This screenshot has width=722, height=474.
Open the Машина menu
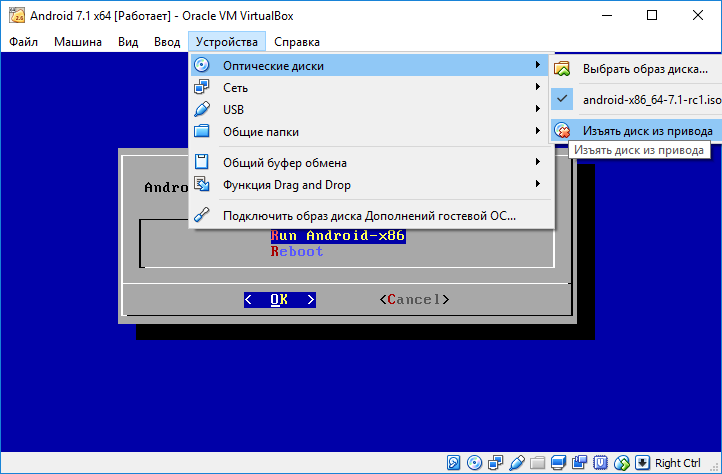tap(78, 42)
